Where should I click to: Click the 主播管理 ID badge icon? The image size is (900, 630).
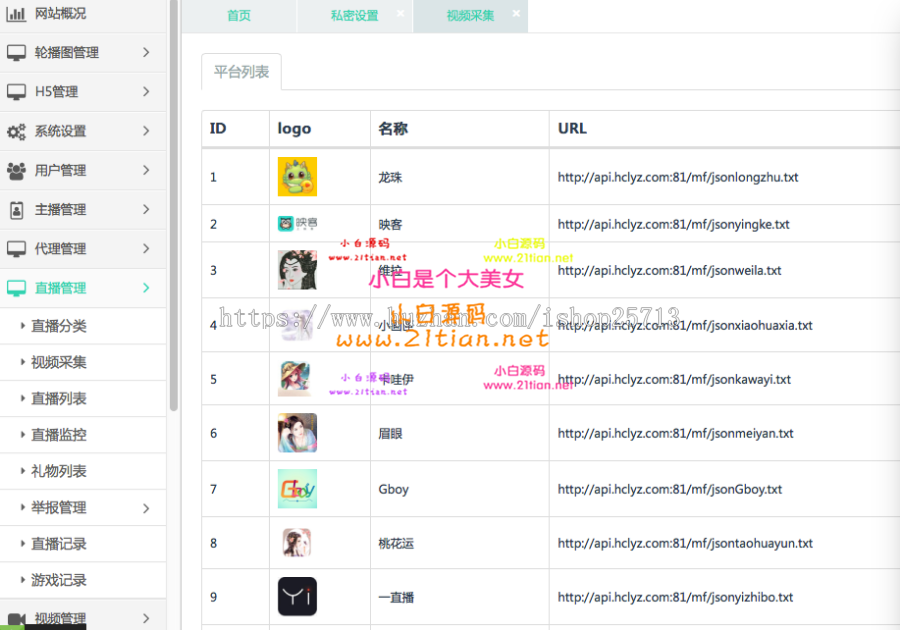click(17, 210)
